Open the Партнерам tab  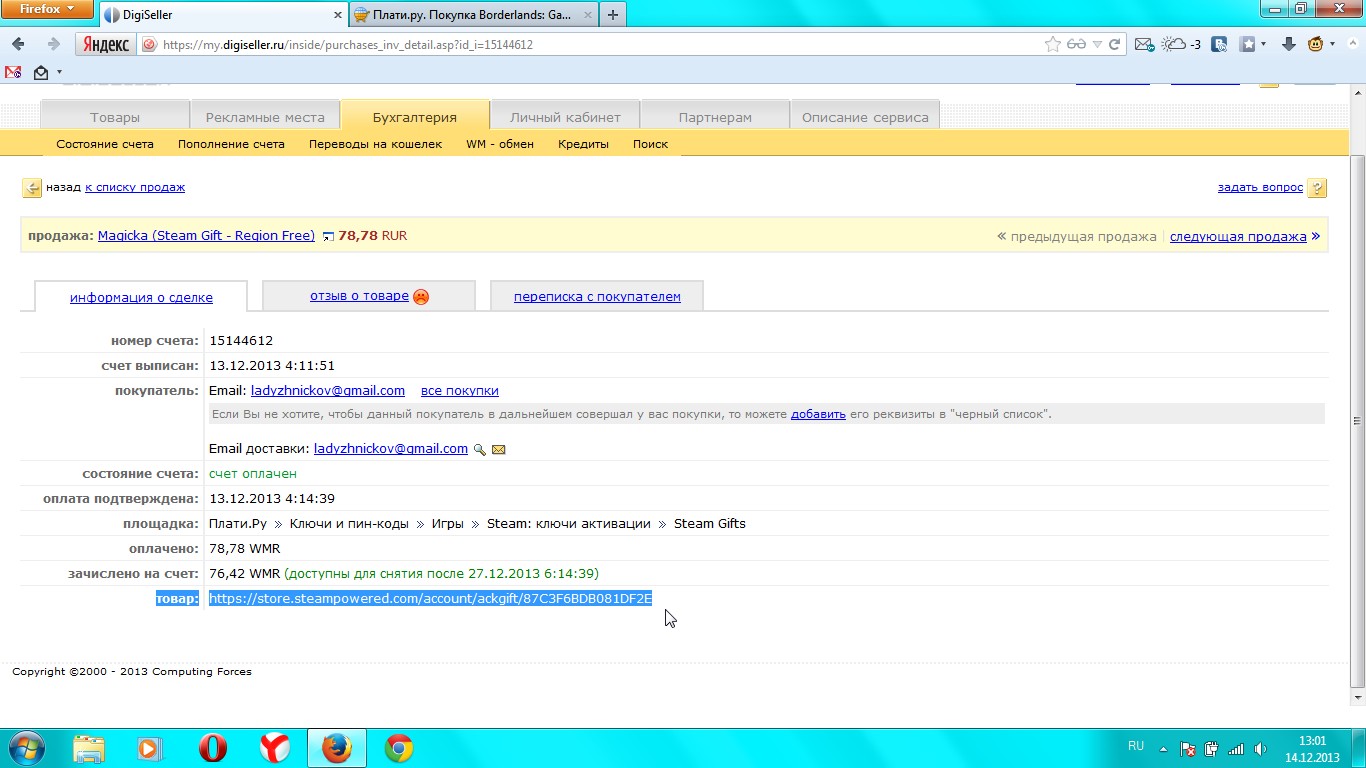click(x=715, y=117)
